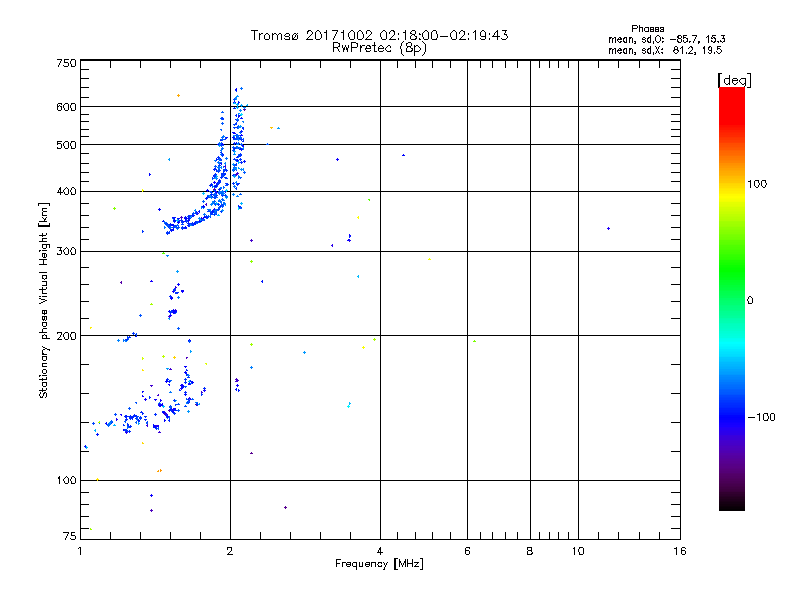Click the y-axis '75' tick label
The width and height of the screenshot is (800, 600).
[70, 536]
